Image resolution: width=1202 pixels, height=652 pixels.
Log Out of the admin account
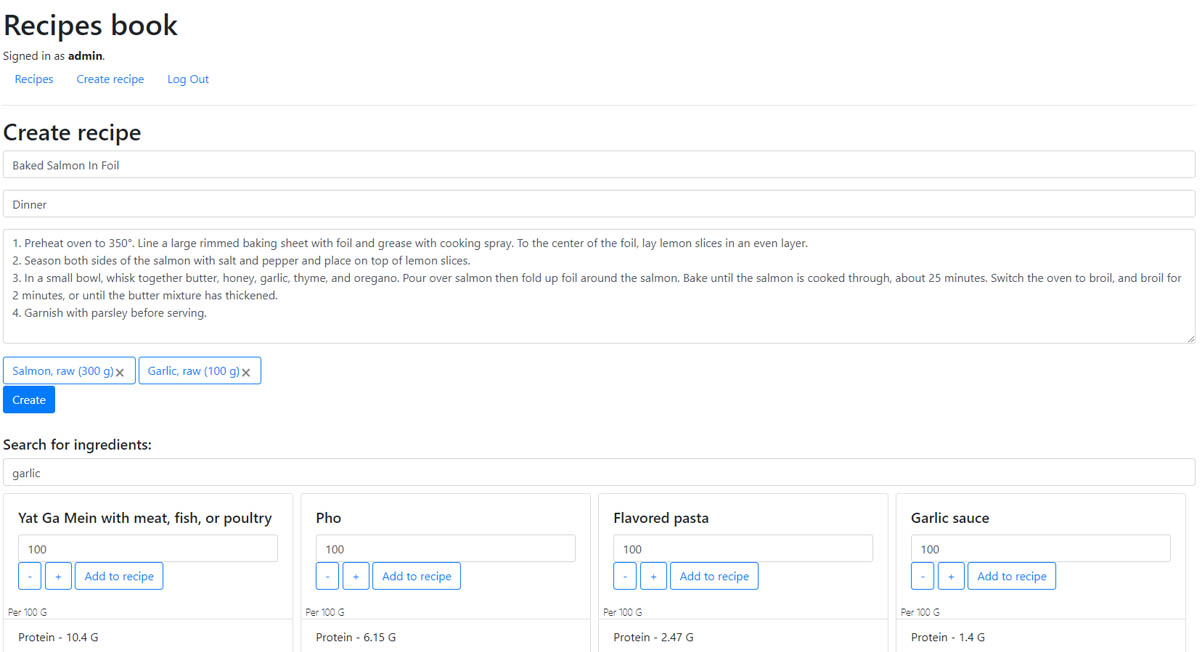point(187,79)
